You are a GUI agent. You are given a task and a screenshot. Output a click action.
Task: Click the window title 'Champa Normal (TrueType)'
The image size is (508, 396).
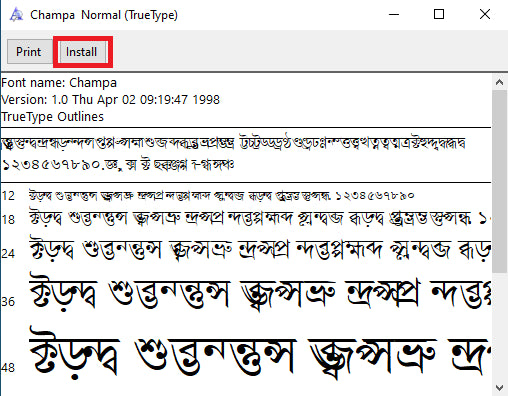(x=104, y=15)
